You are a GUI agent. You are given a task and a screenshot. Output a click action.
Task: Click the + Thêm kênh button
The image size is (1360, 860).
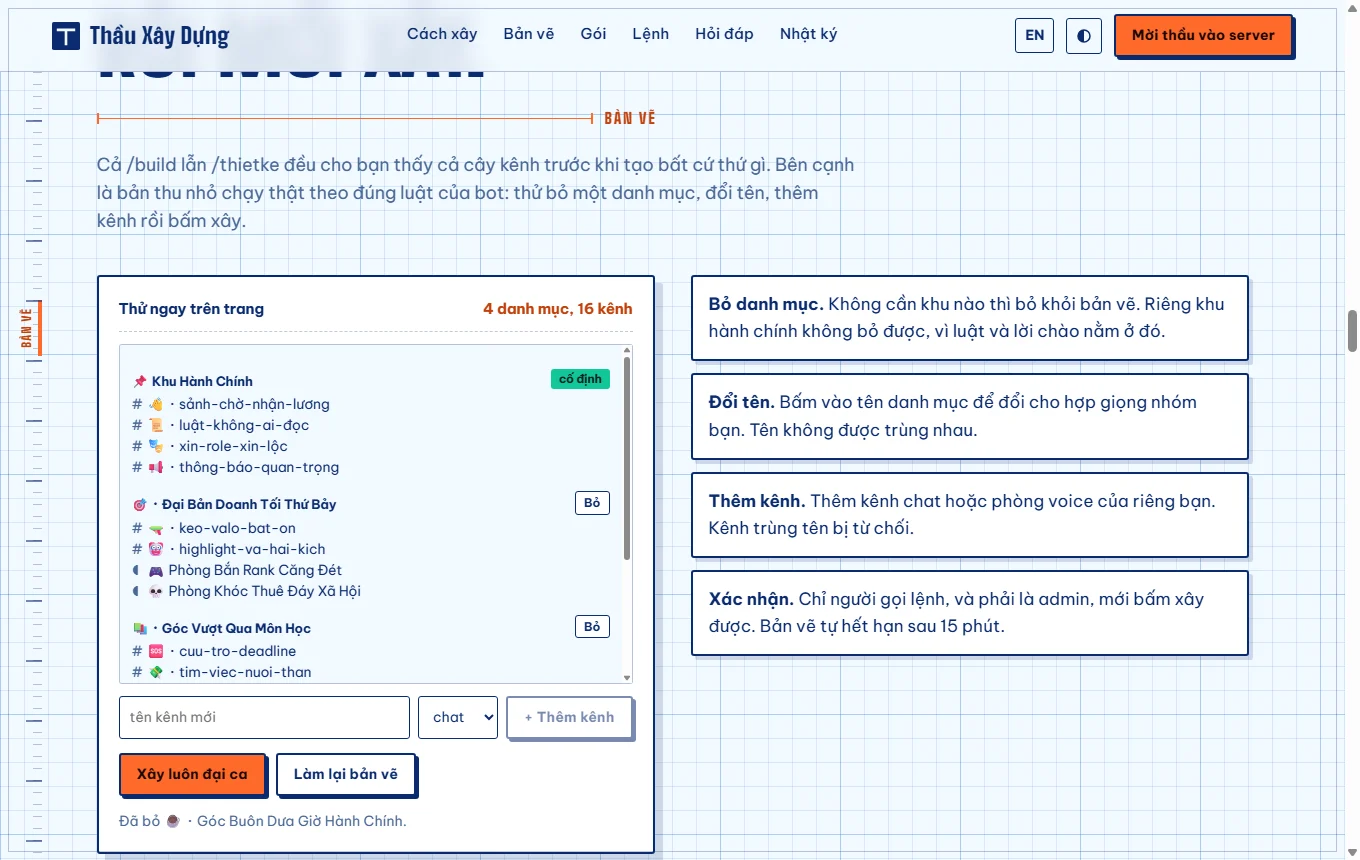pos(570,717)
